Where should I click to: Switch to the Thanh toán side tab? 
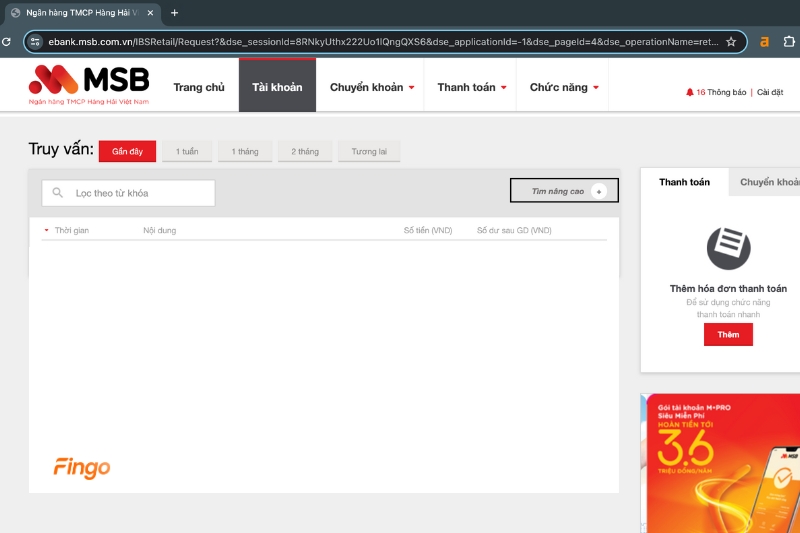tap(684, 182)
